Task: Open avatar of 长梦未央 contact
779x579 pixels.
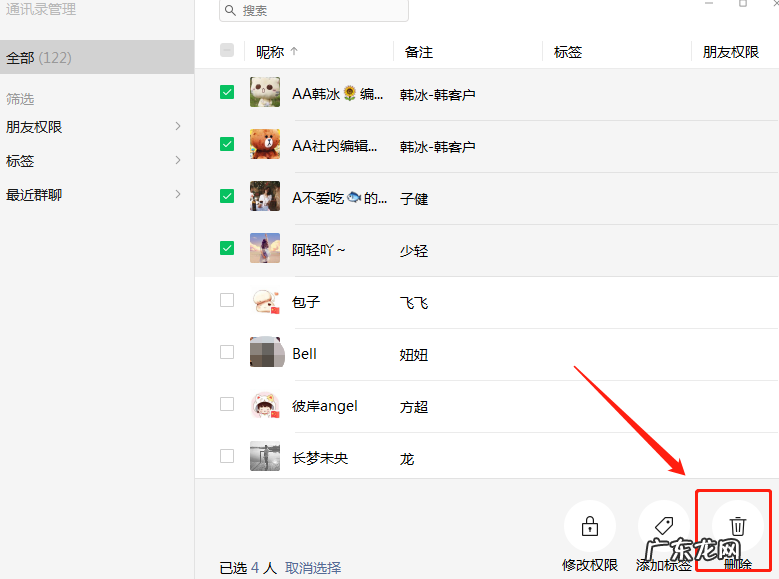Action: pyautogui.click(x=265, y=456)
